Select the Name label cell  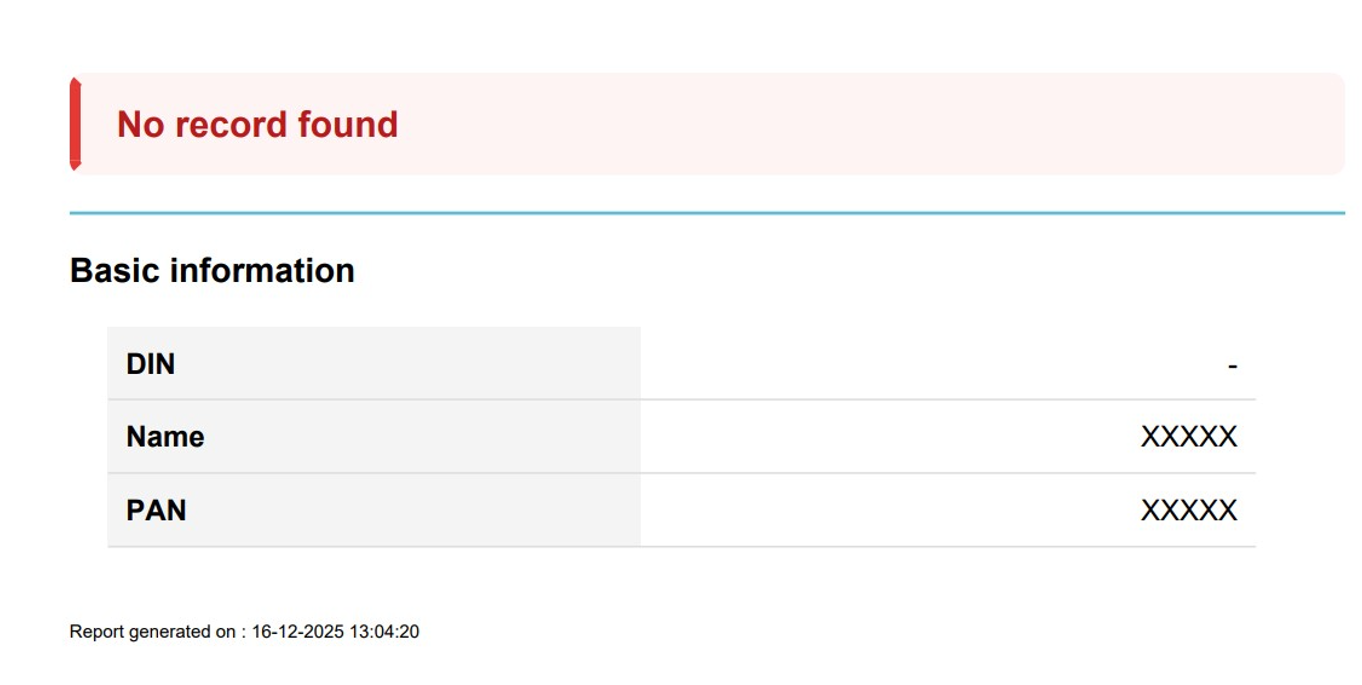point(373,437)
